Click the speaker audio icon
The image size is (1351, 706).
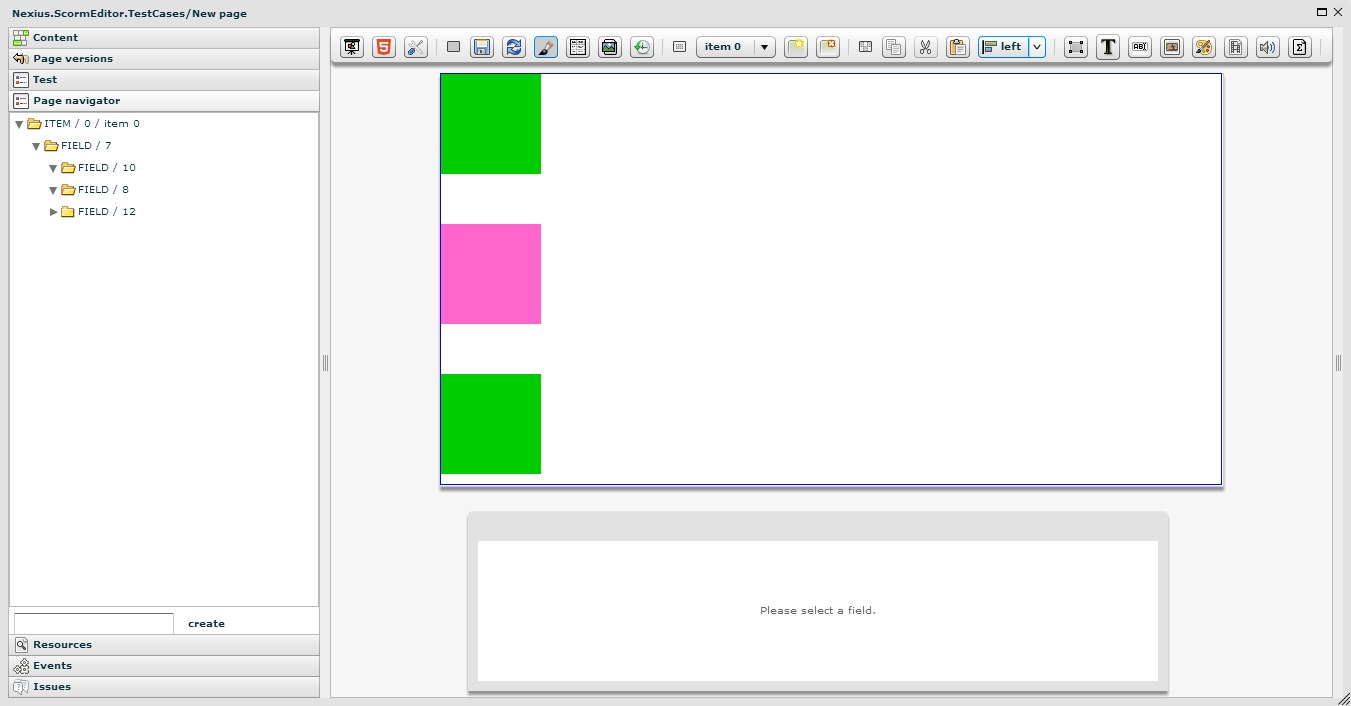[1268, 47]
